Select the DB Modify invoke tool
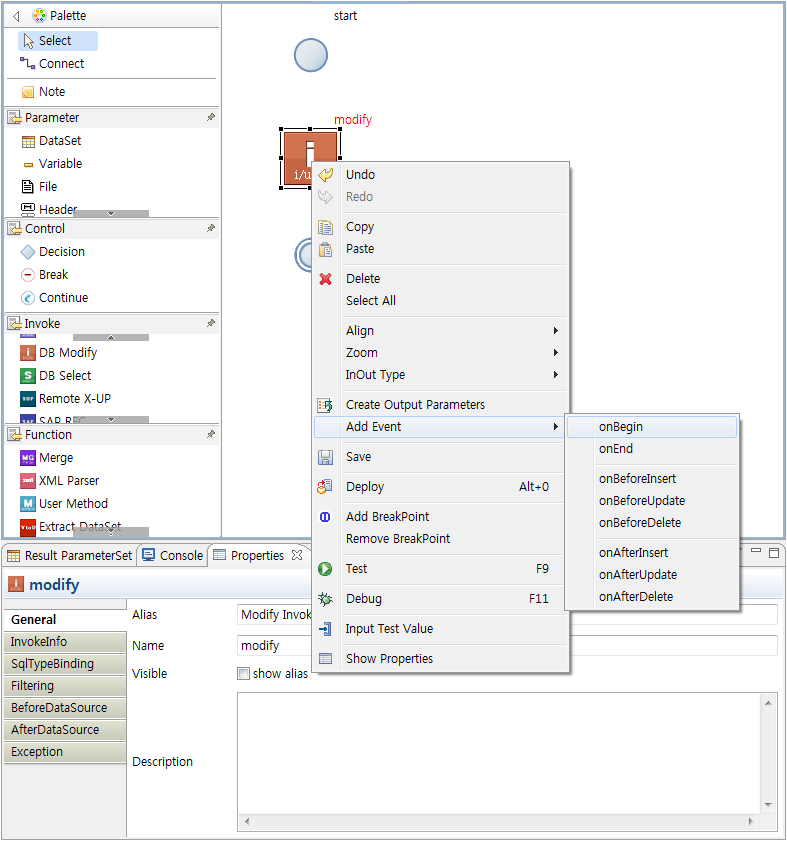787x841 pixels. click(67, 353)
